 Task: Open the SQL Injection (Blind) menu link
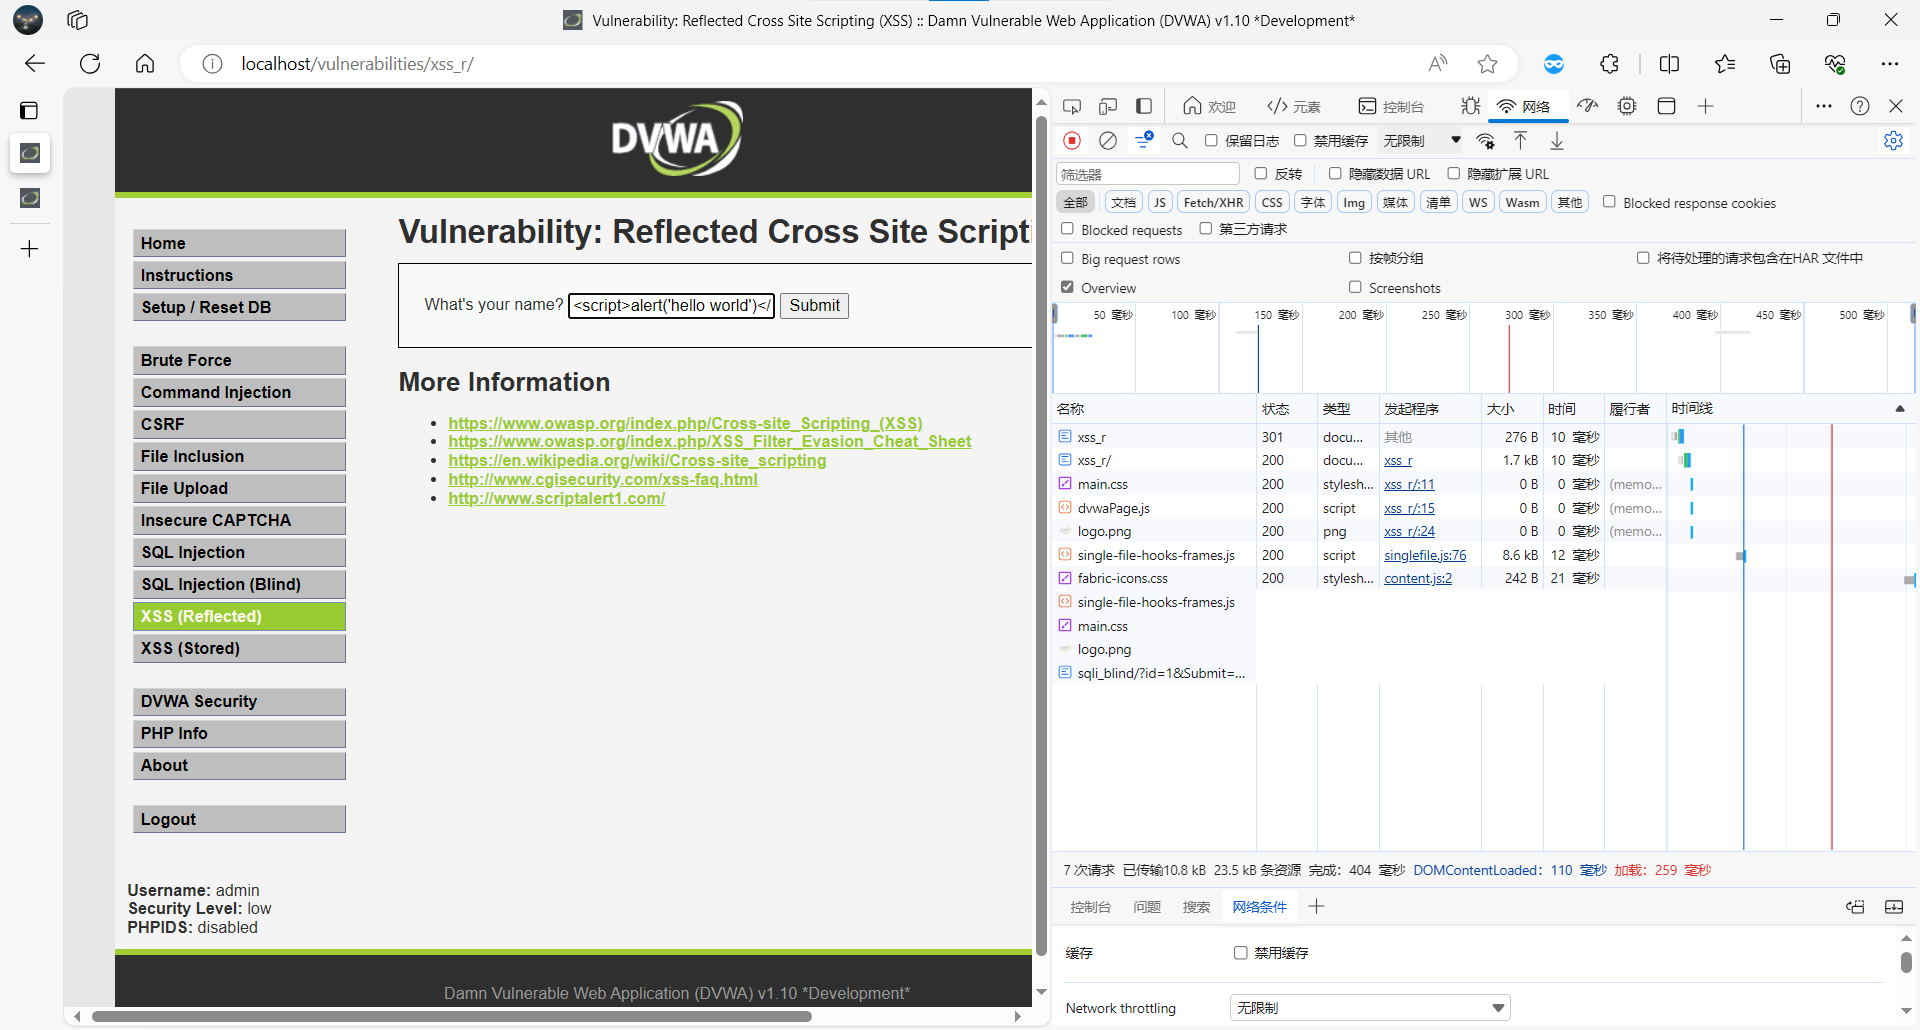click(239, 584)
